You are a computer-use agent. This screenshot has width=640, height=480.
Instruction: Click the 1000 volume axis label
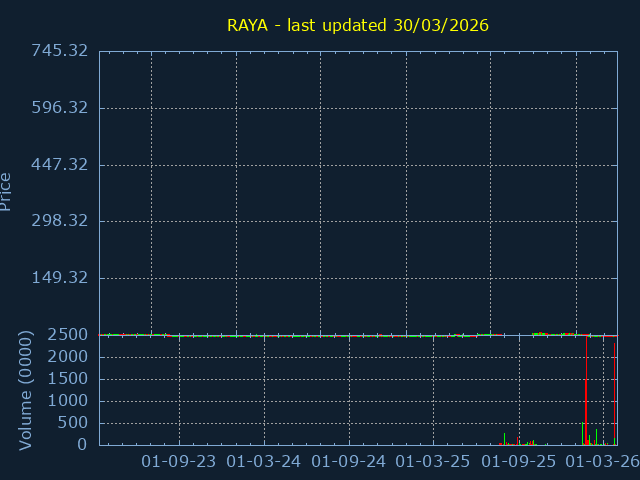pyautogui.click(x=67, y=401)
